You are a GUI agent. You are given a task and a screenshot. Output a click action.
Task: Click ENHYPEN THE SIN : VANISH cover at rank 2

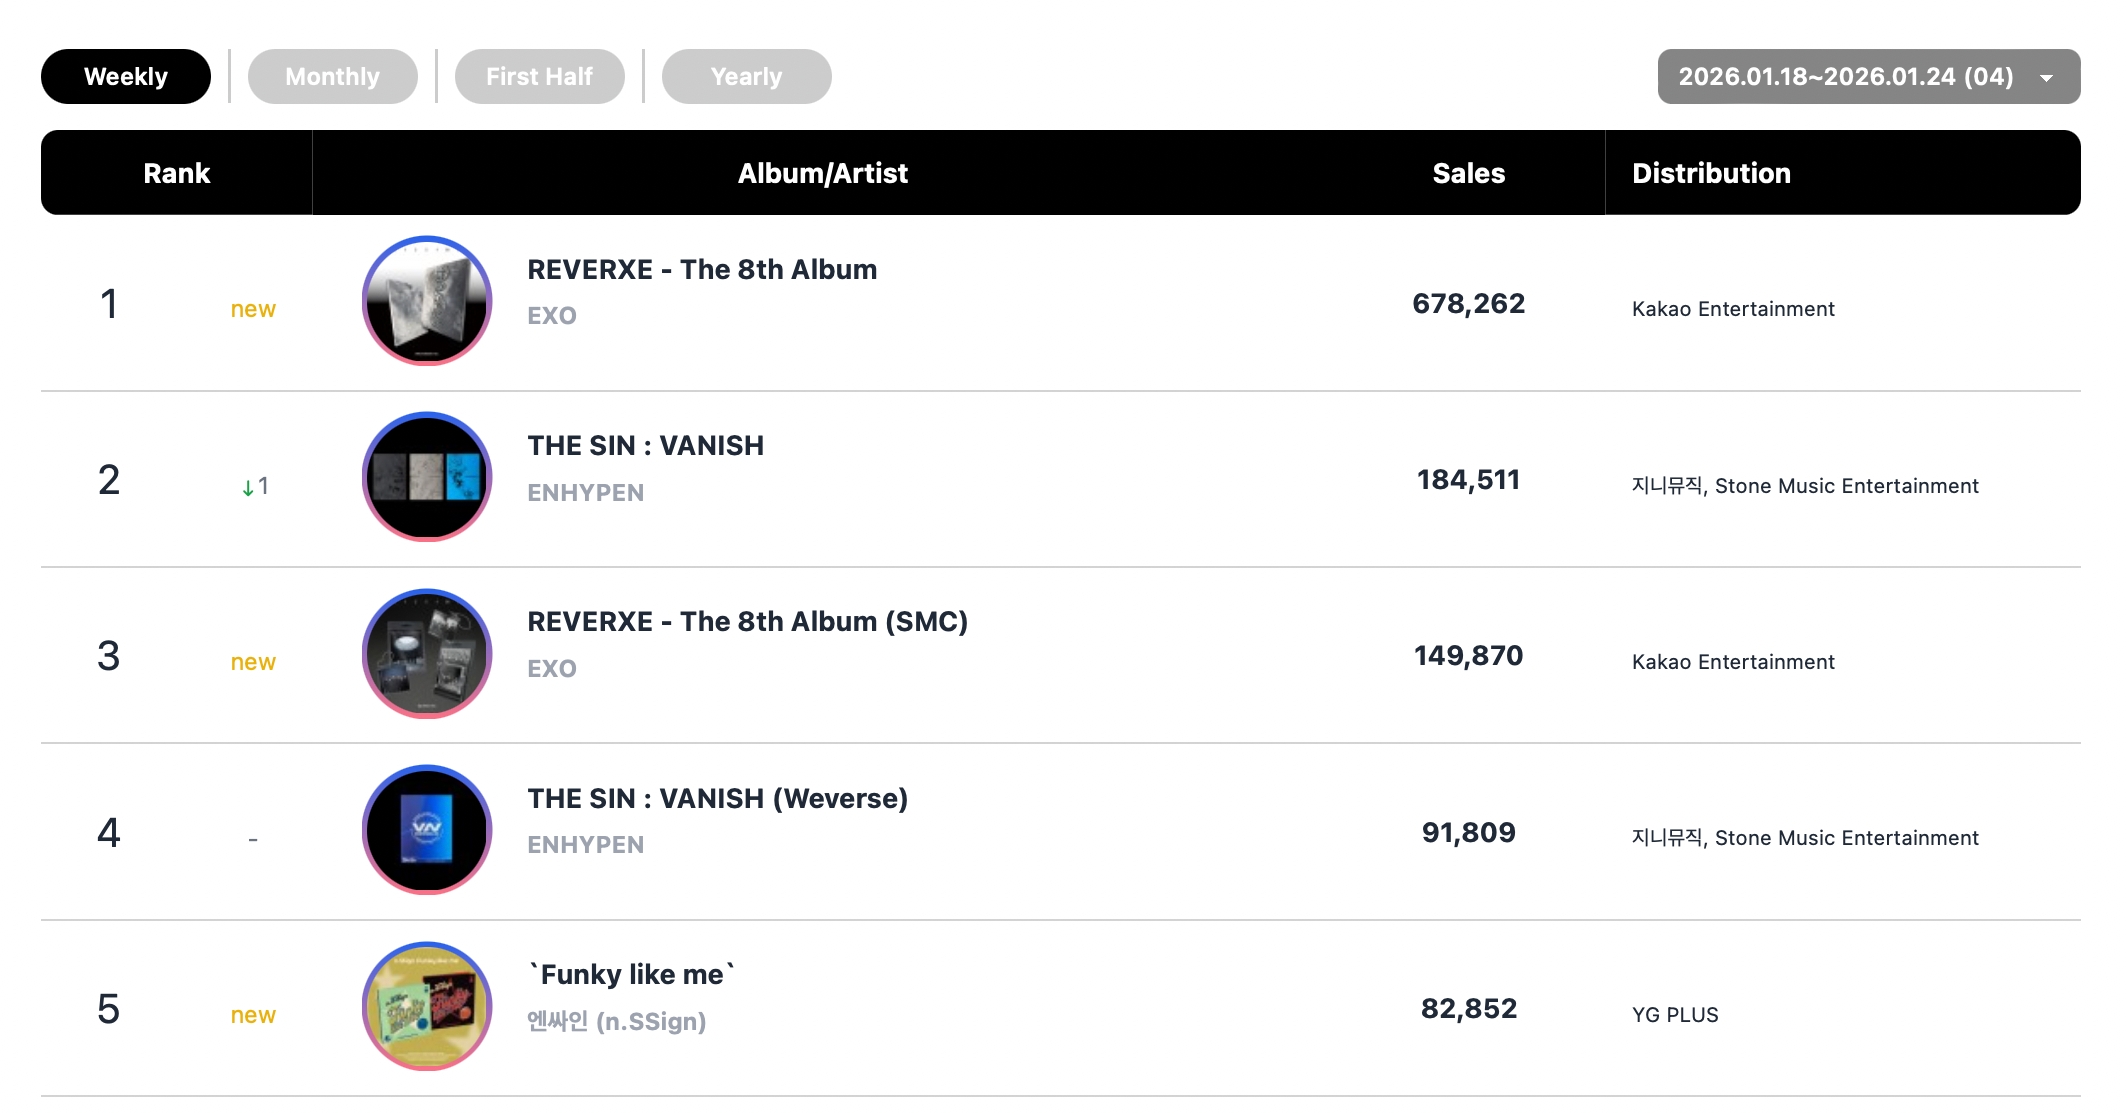[427, 477]
